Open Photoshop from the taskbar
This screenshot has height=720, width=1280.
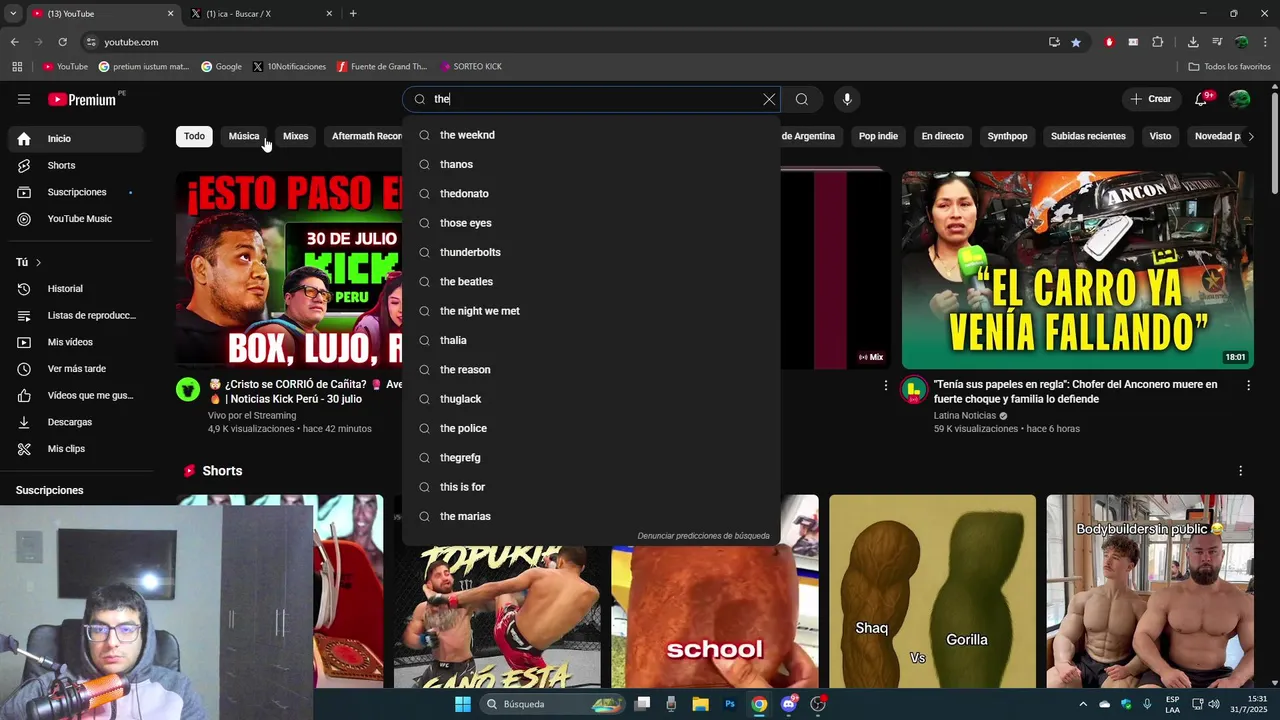730,704
